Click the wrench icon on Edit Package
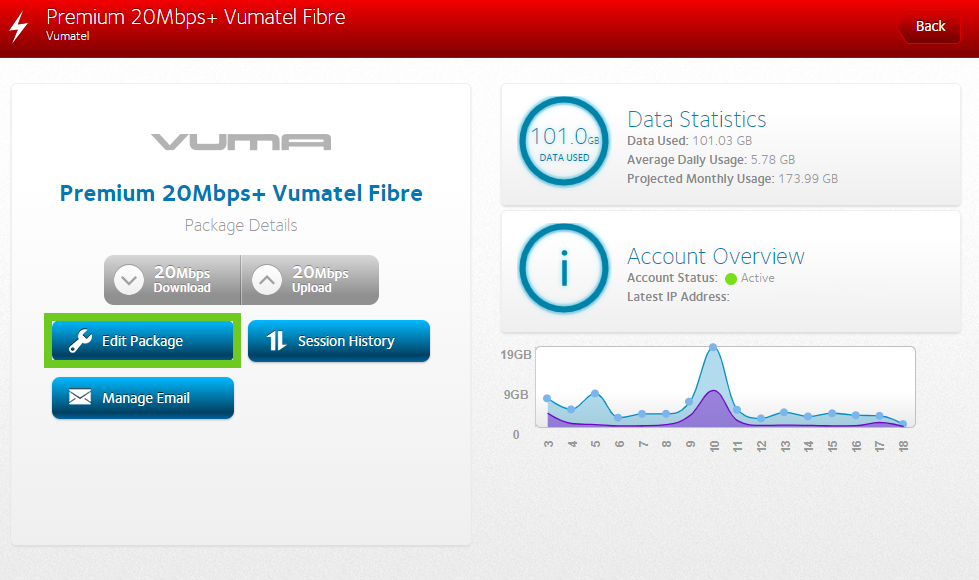This screenshot has height=580, width=979. tap(80, 341)
